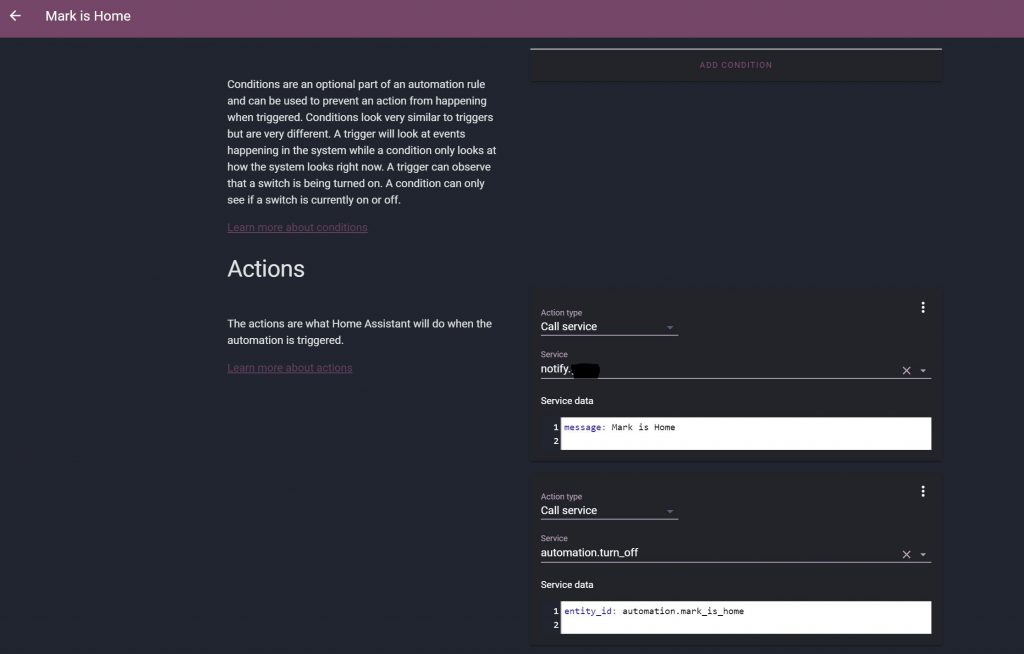Image resolution: width=1024 pixels, height=654 pixels.
Task: Clear the notify service field
Action: (x=906, y=370)
